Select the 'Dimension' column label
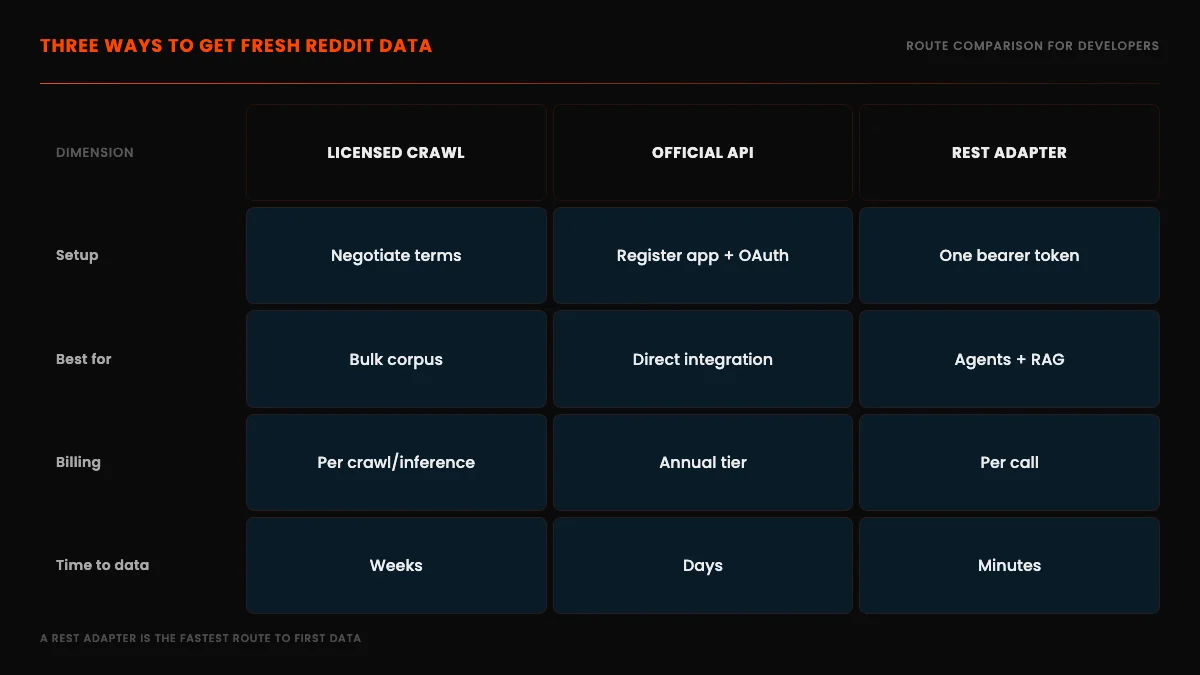This screenshot has width=1200, height=675. pyautogui.click(x=95, y=153)
